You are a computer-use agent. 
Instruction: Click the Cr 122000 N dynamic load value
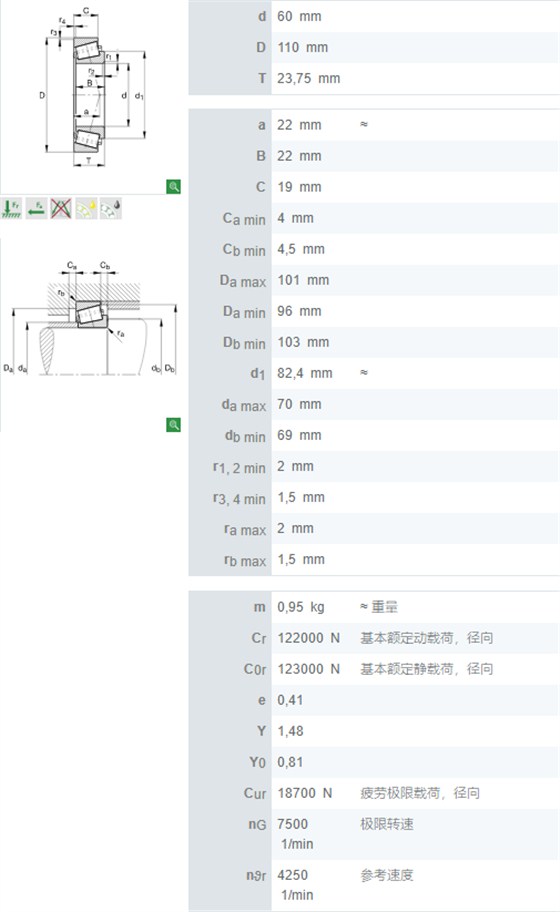(308, 638)
